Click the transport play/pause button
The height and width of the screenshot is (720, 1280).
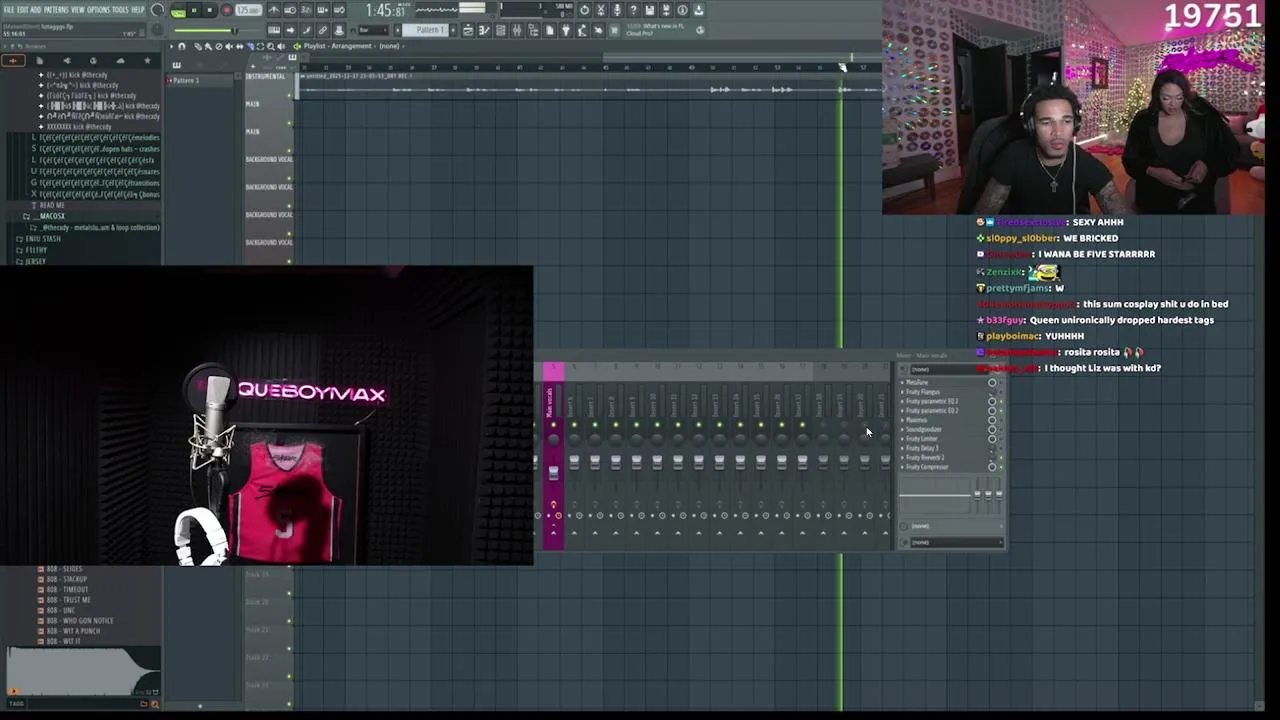point(194,10)
